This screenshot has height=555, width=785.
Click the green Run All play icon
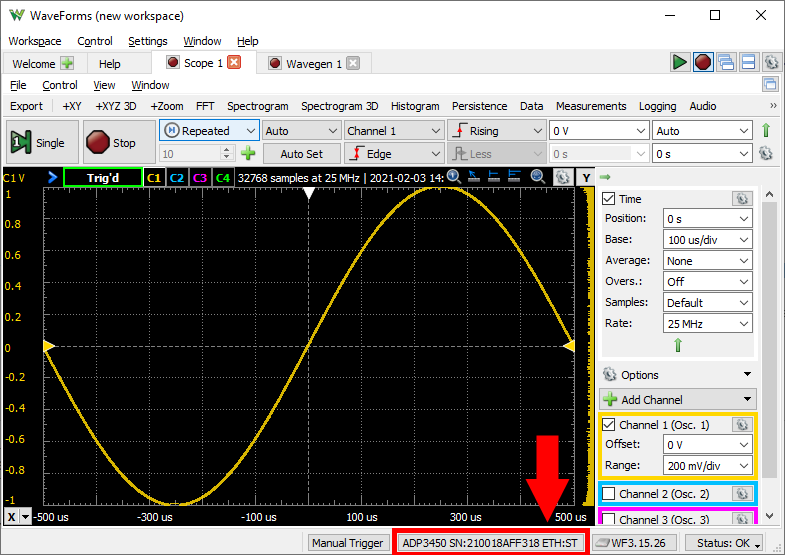click(x=679, y=63)
